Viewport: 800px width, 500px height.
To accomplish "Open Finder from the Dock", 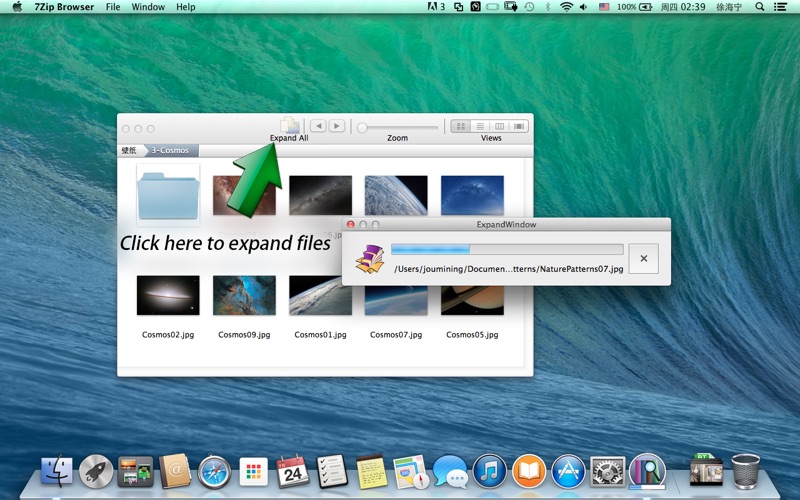I will pyautogui.click(x=57, y=471).
